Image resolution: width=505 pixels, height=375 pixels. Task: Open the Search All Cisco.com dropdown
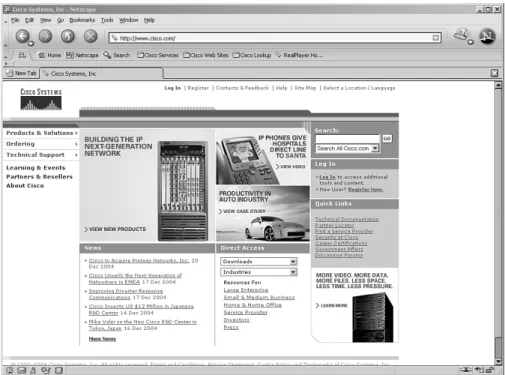(347, 148)
